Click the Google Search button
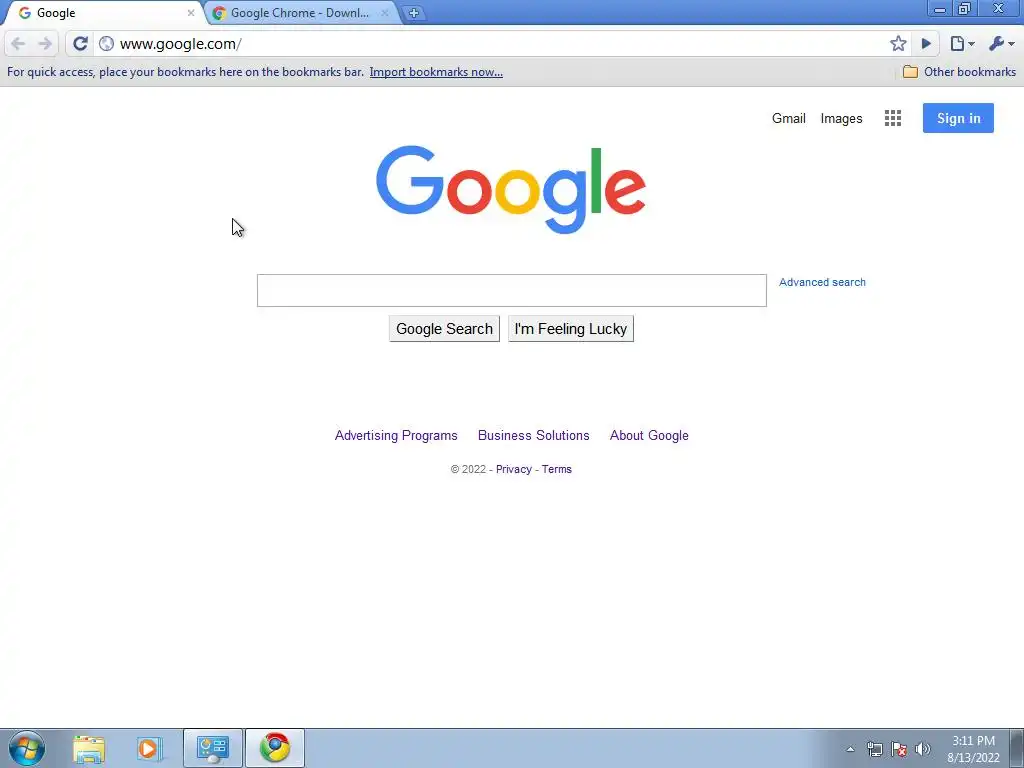The width and height of the screenshot is (1024, 768). [x=444, y=328]
